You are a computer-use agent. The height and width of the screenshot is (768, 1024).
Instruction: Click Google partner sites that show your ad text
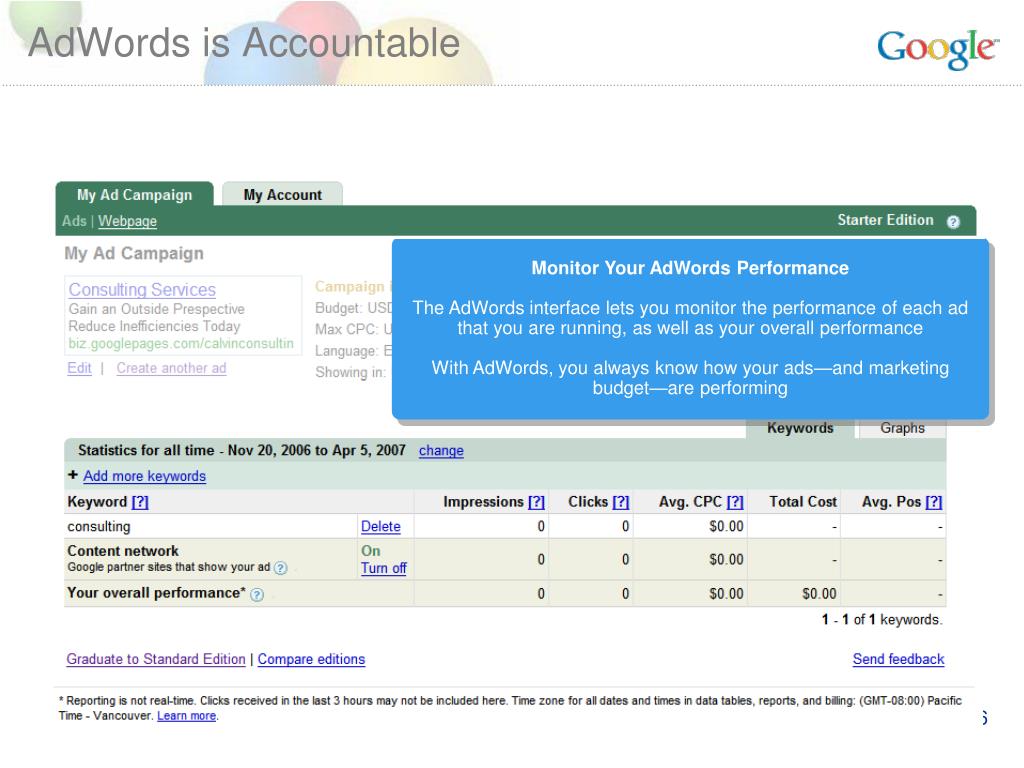(168, 567)
